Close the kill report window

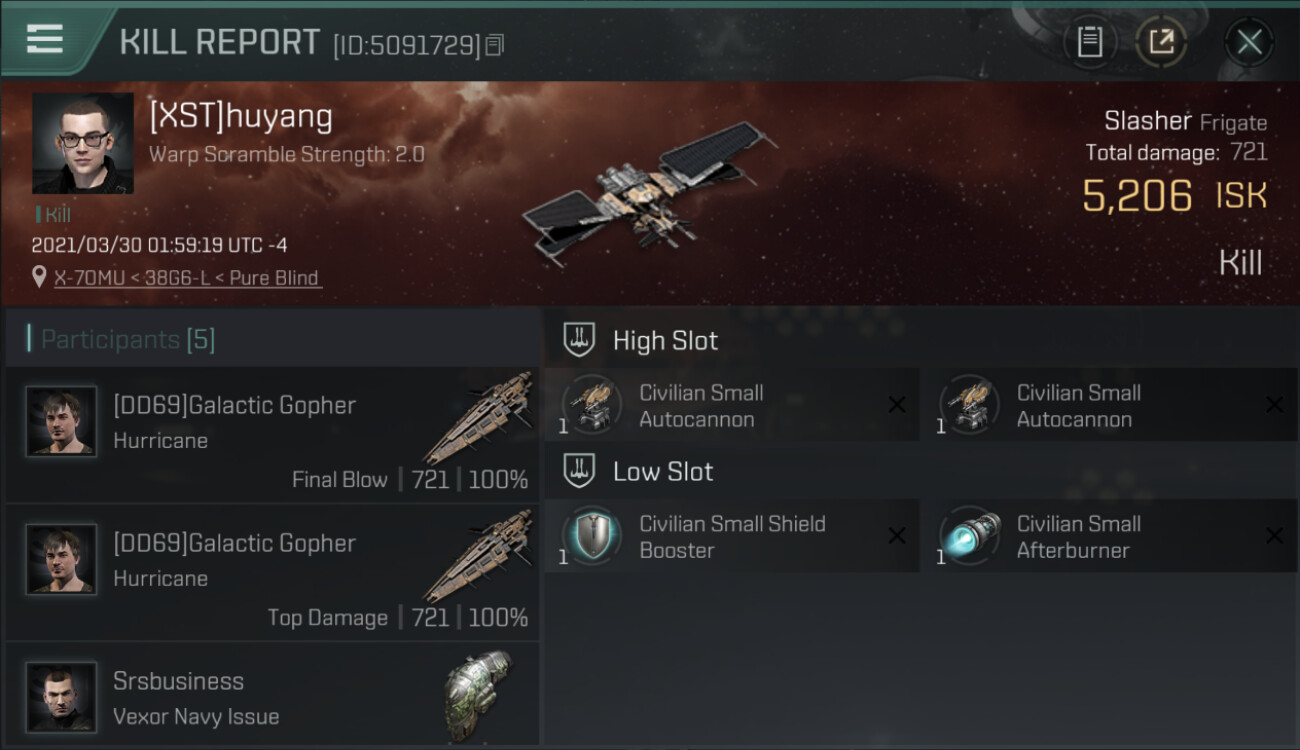[1249, 42]
